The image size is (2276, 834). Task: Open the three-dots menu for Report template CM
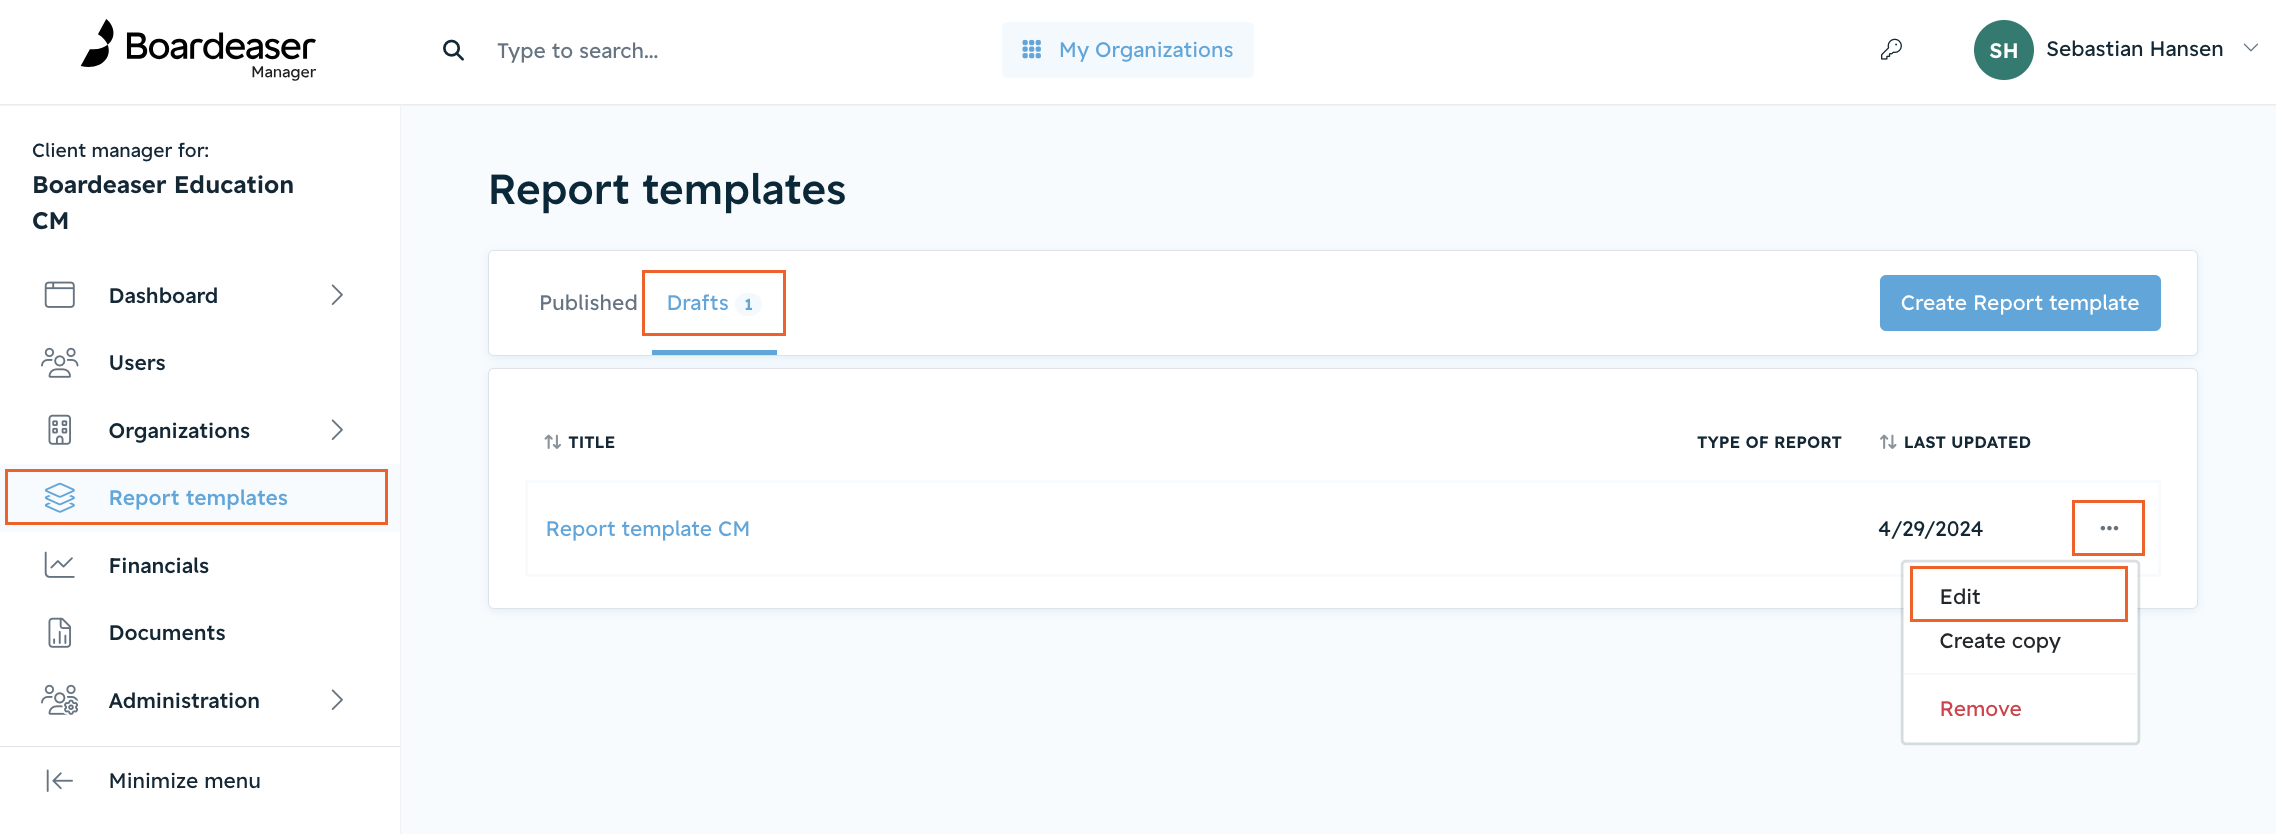[x=2108, y=528]
